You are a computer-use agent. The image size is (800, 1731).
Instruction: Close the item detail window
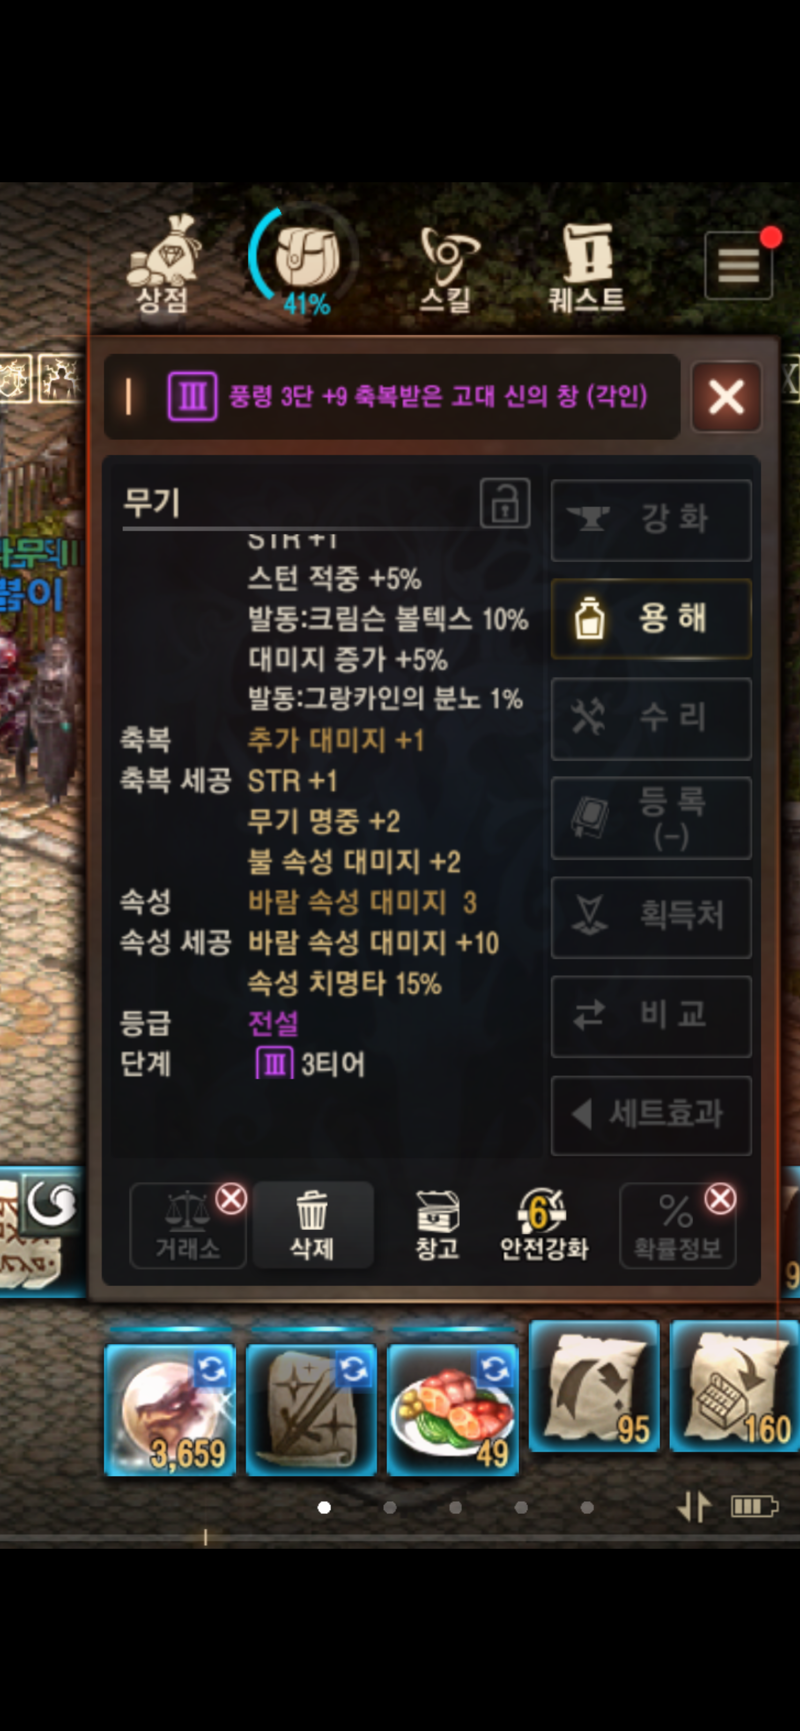tap(726, 397)
